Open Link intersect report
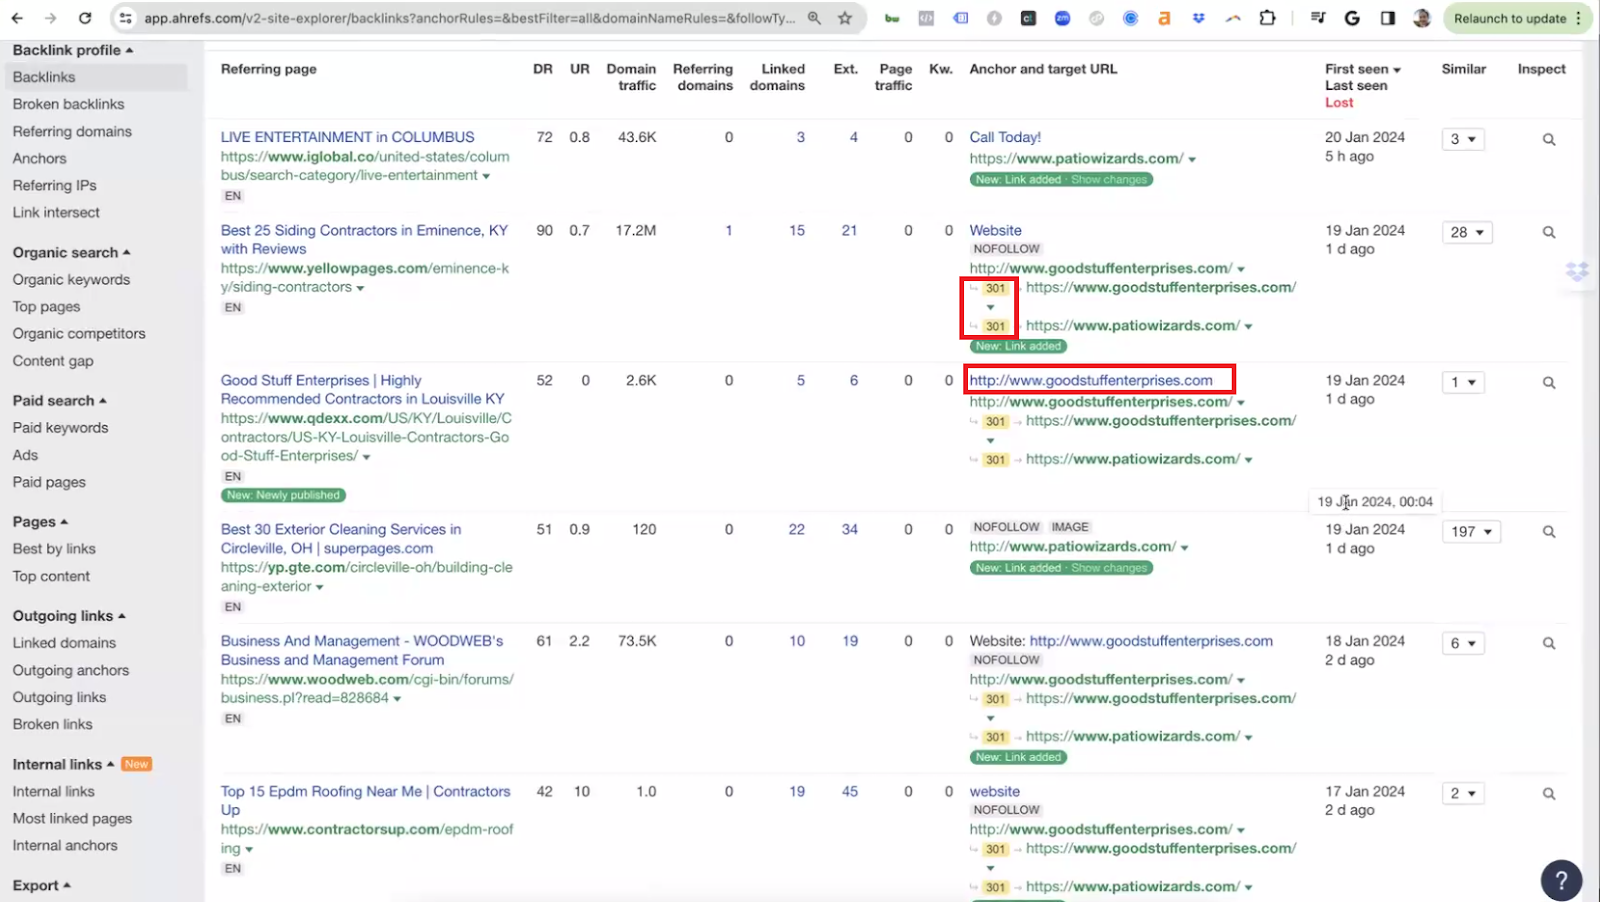1600x902 pixels. (56, 212)
